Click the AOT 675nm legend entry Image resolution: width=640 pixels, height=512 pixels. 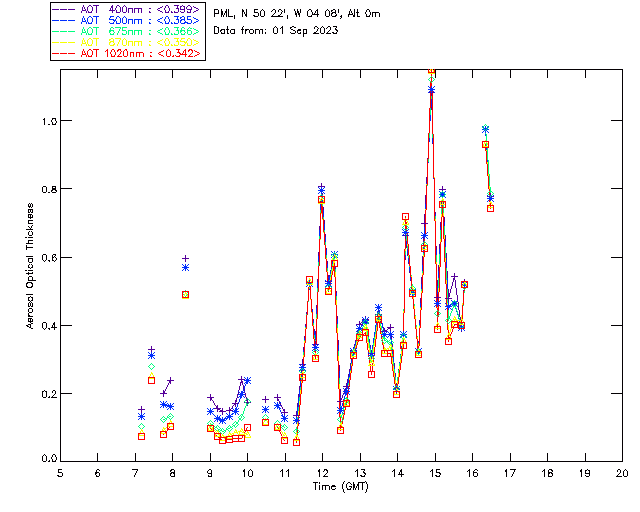pyautogui.click(x=128, y=31)
